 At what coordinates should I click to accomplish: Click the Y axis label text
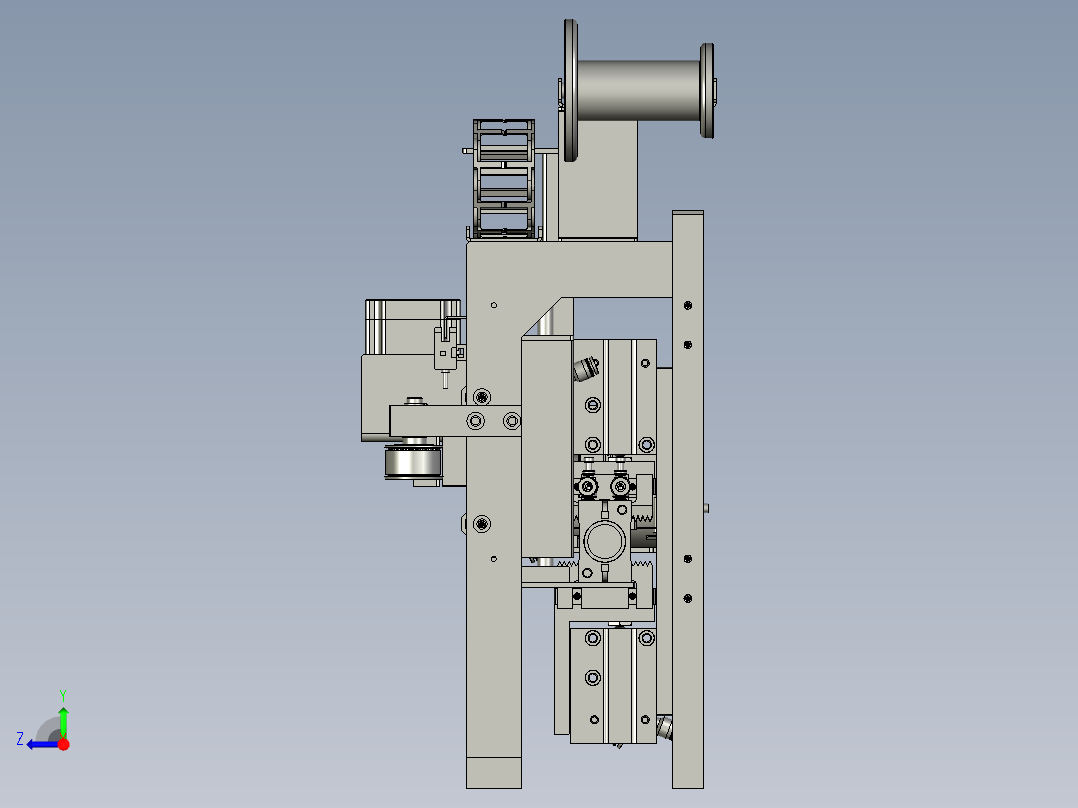pyautogui.click(x=63, y=693)
